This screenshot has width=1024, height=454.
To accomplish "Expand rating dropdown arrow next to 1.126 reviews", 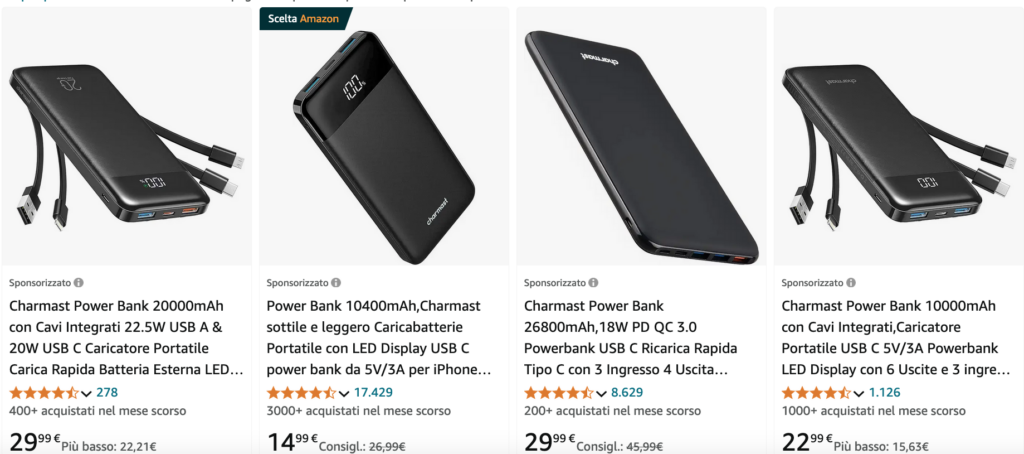I will pos(859,394).
